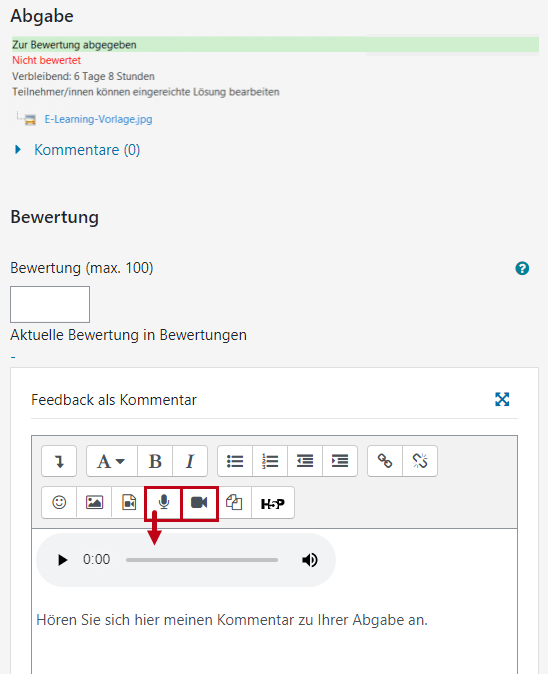Record audio with the microphone icon

tap(164, 502)
